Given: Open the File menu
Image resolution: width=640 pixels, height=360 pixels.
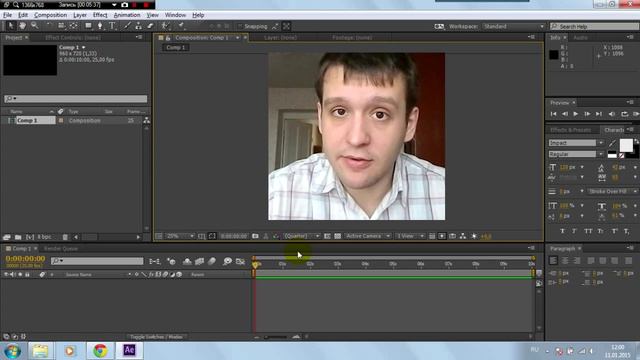Looking at the screenshot, I should click(x=7, y=15).
